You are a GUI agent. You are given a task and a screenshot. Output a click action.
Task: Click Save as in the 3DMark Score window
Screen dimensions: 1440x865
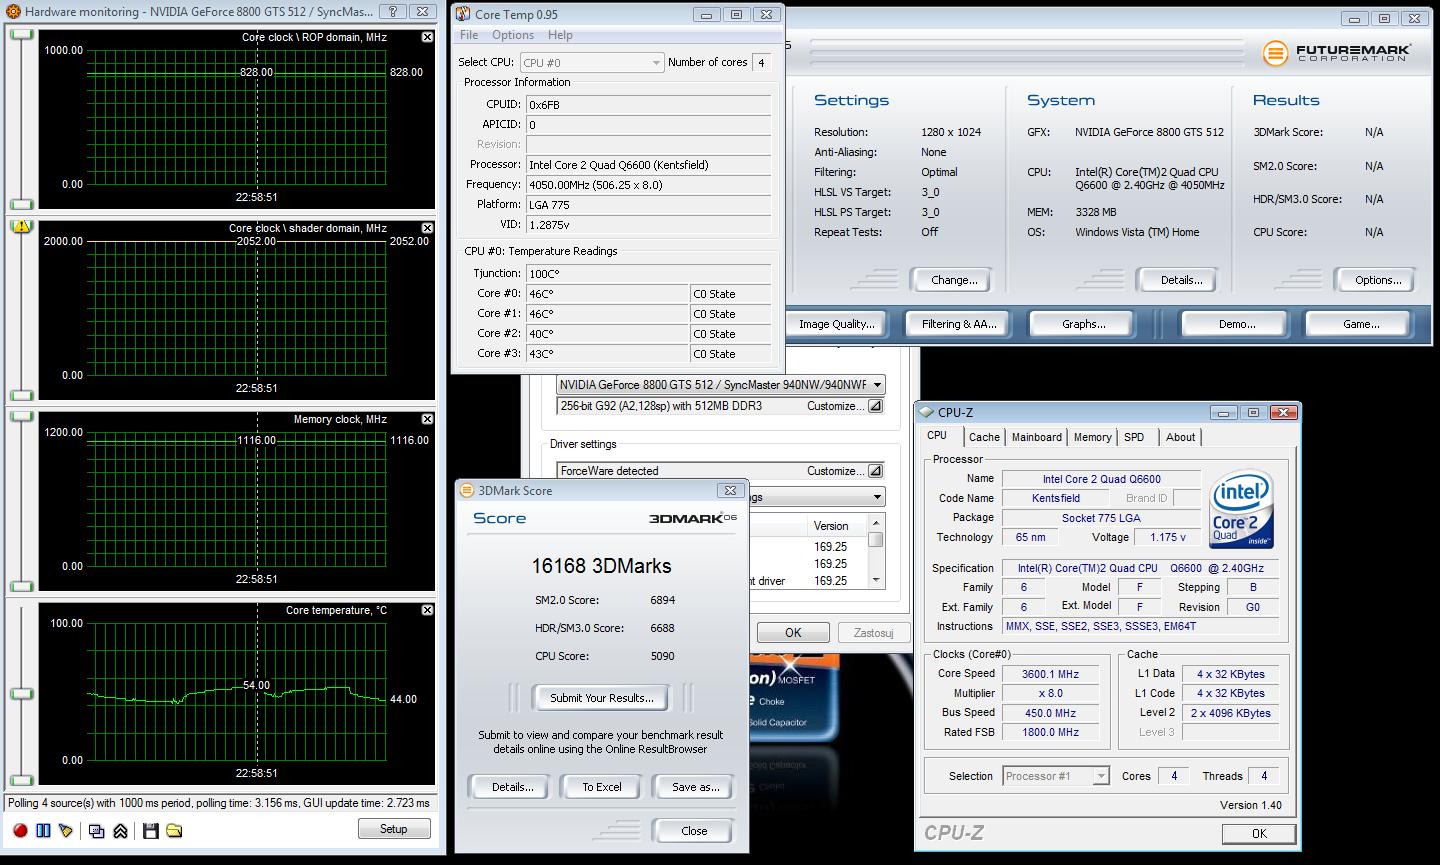point(696,787)
